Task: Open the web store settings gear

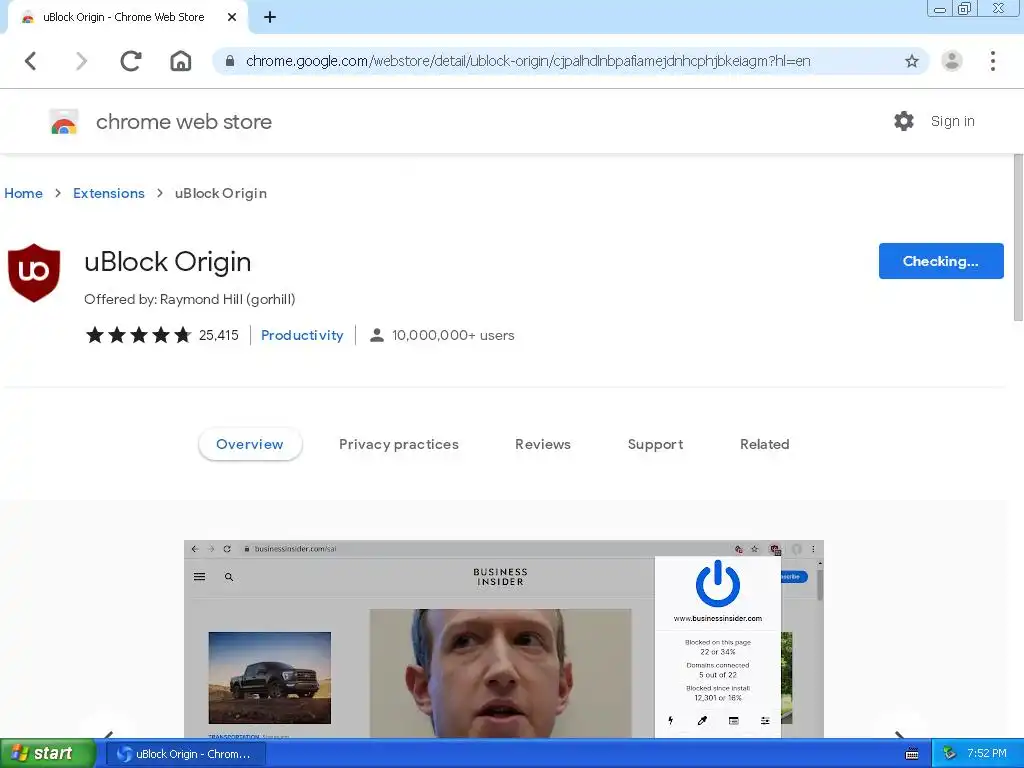Action: click(904, 121)
